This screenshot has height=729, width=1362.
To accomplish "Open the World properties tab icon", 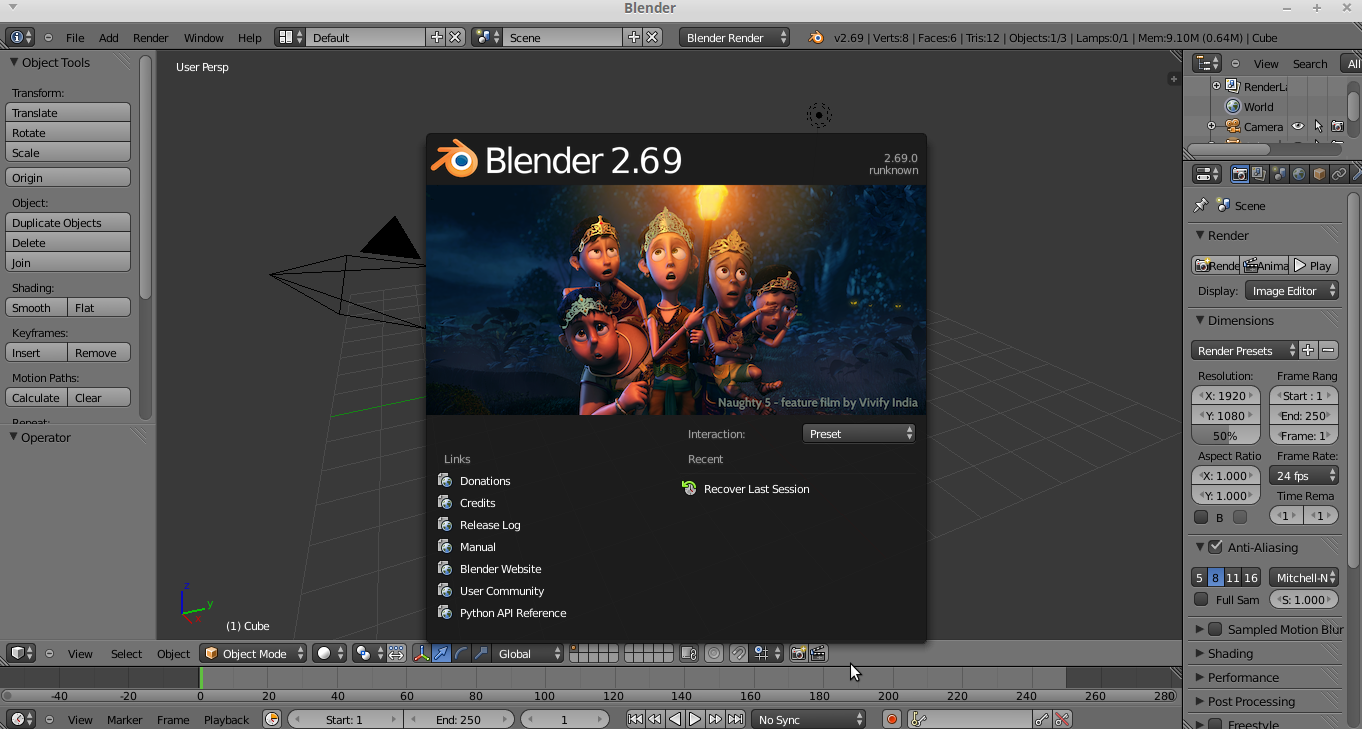I will 1299,174.
